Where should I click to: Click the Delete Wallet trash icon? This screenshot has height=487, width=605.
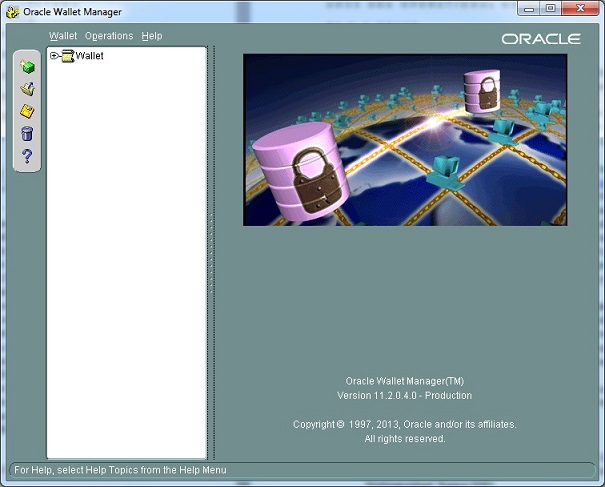pos(27,134)
